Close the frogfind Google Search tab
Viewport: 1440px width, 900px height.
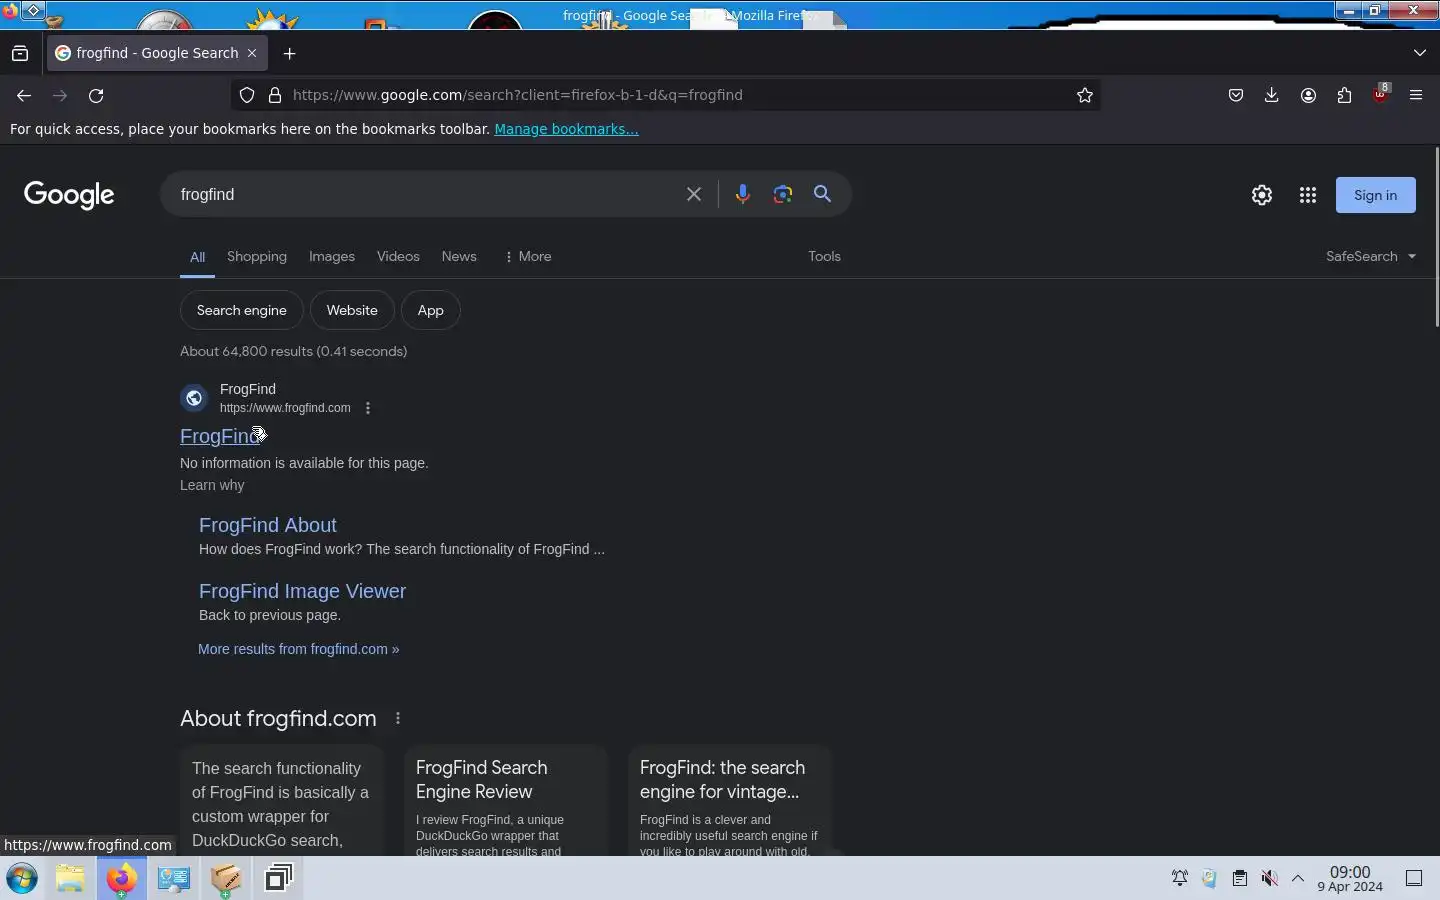[x=252, y=53]
